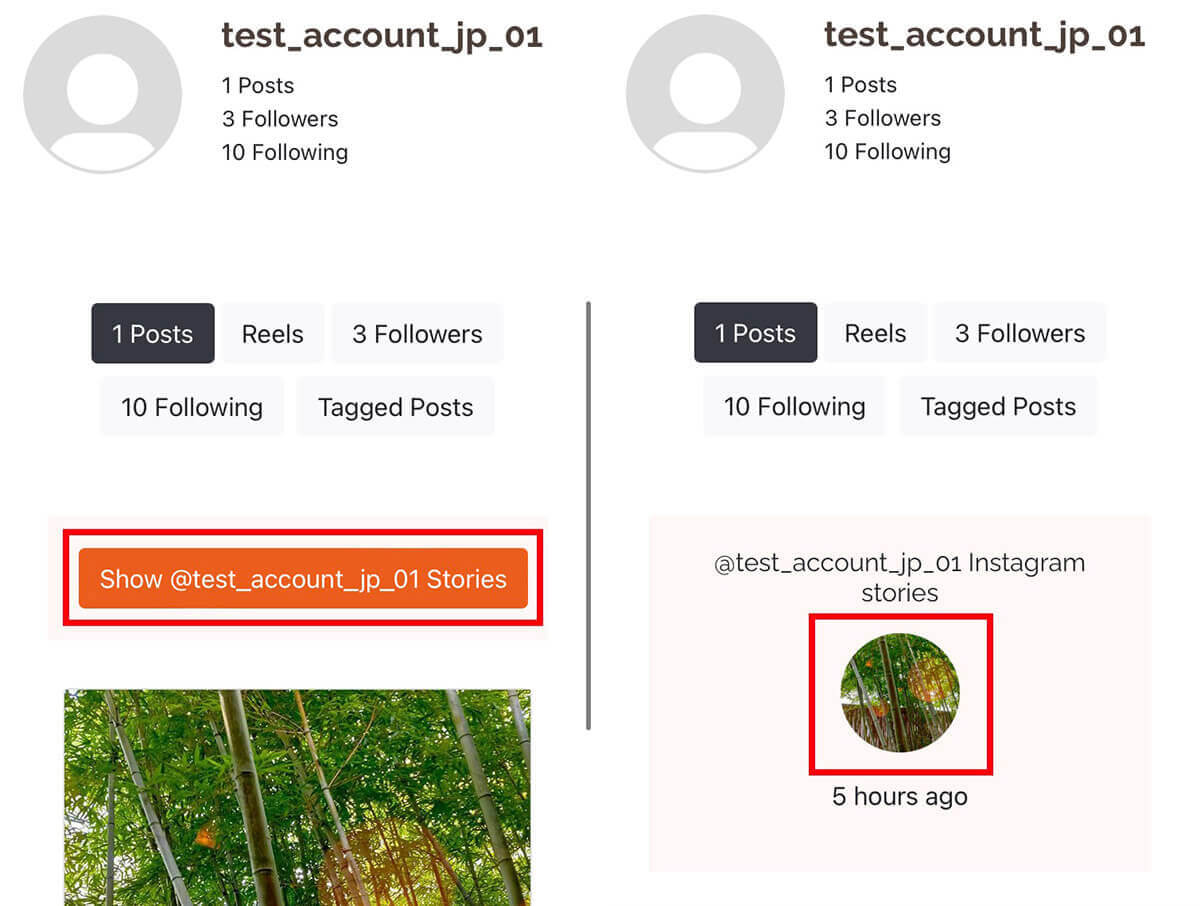Click the 5 hours ago story timestamp
The width and height of the screenshot is (1200, 906).
[900, 796]
